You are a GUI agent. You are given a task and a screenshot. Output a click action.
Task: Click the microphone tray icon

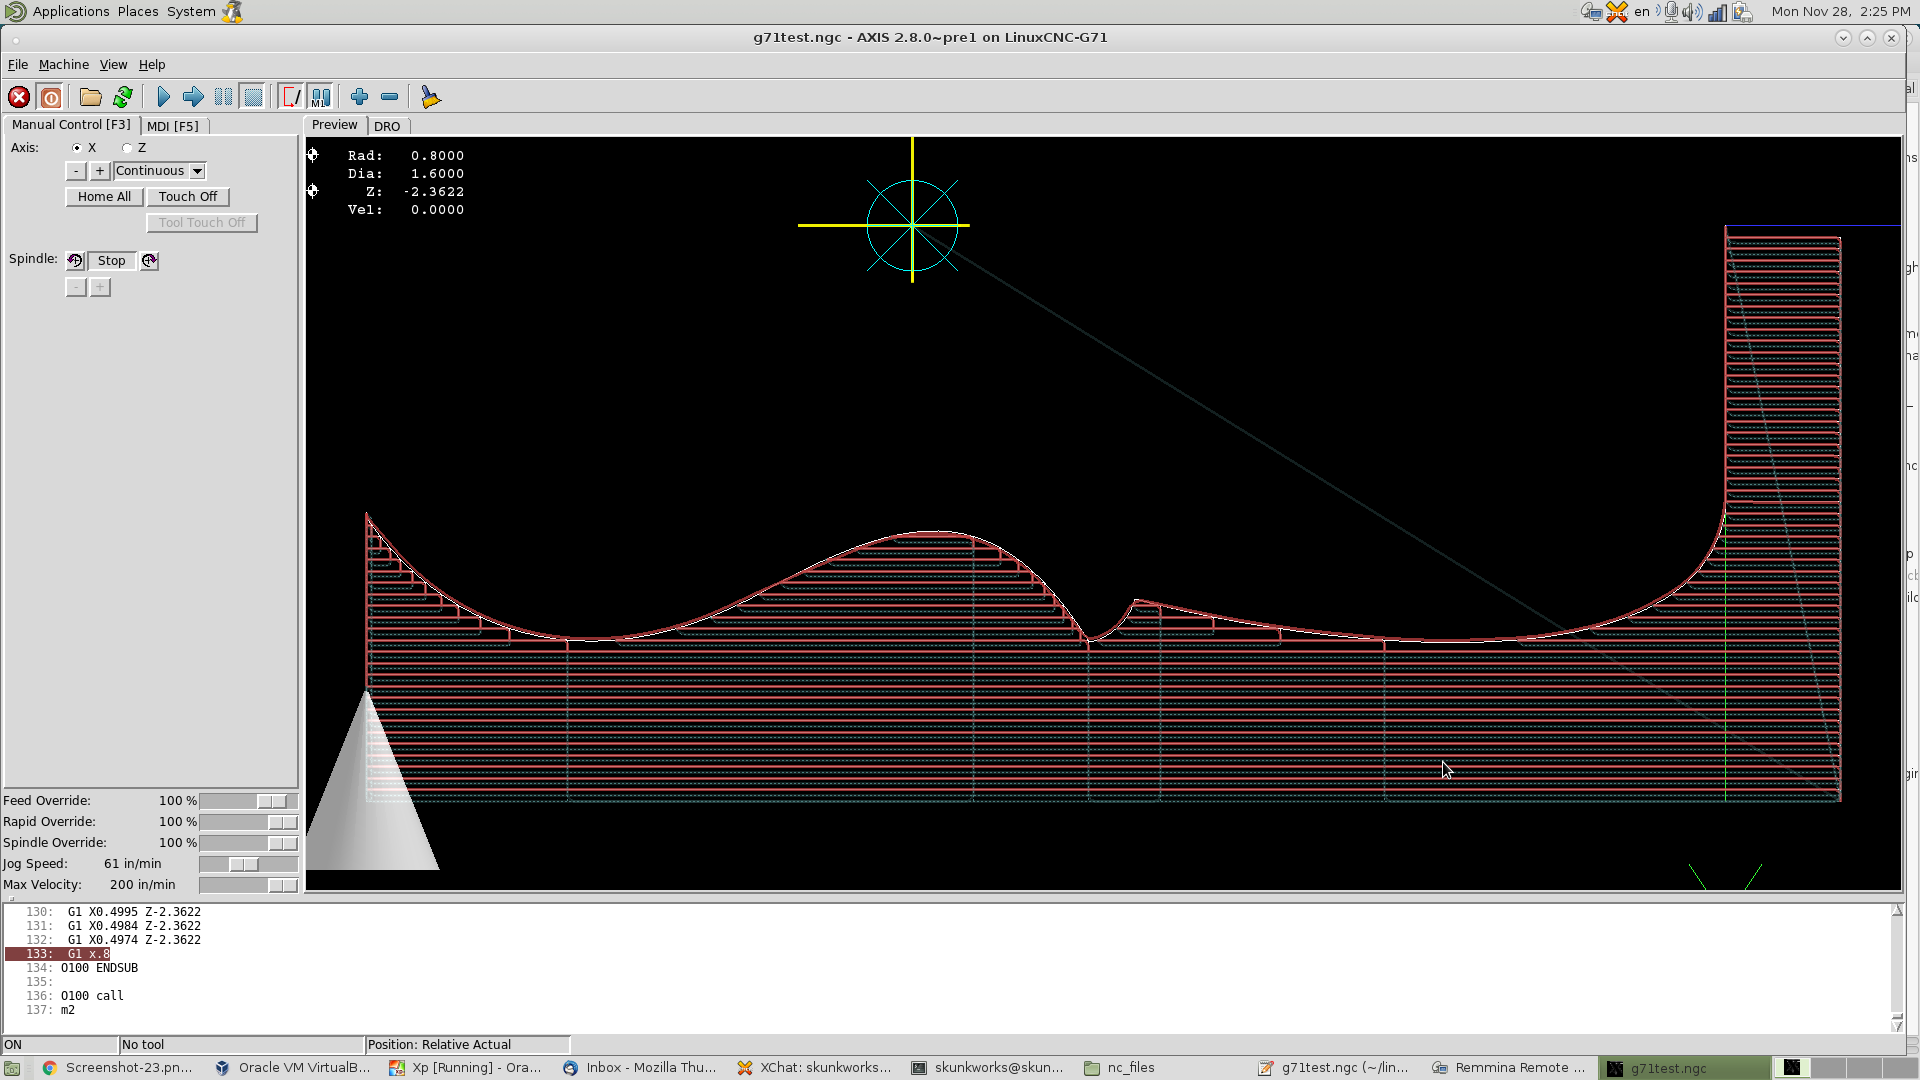point(1669,12)
